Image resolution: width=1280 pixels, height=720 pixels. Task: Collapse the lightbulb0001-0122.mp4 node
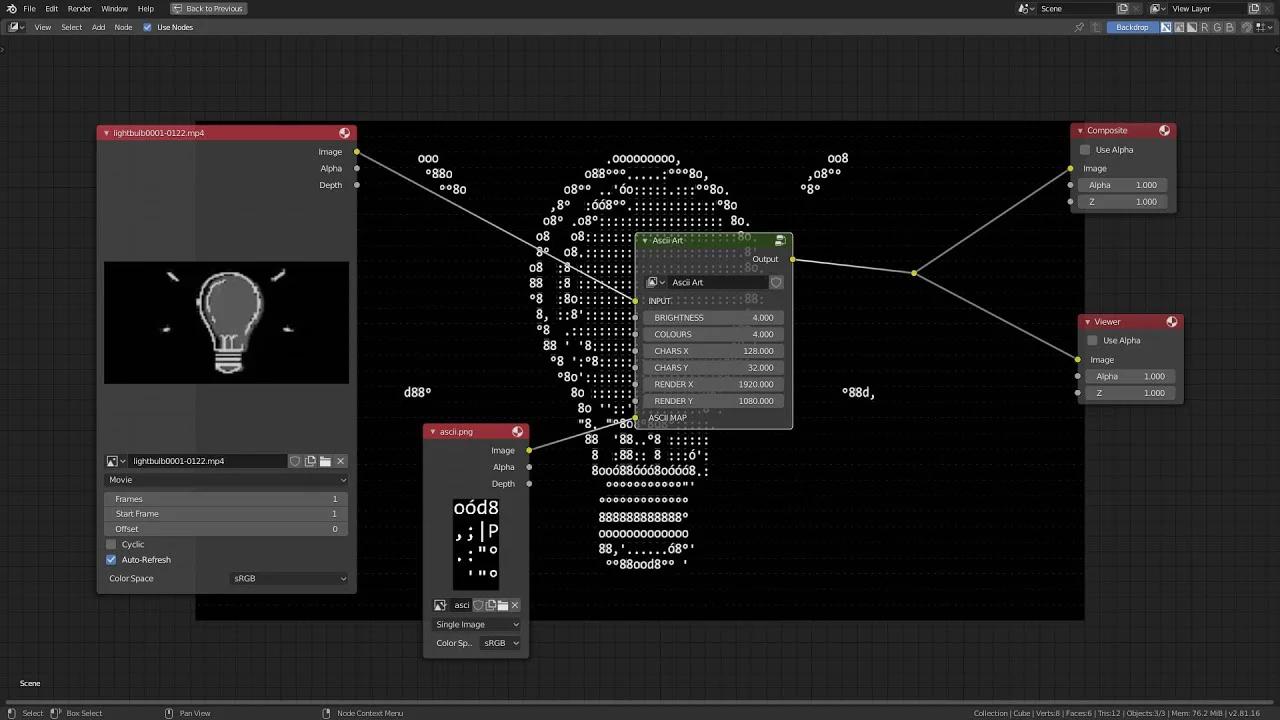click(x=106, y=133)
